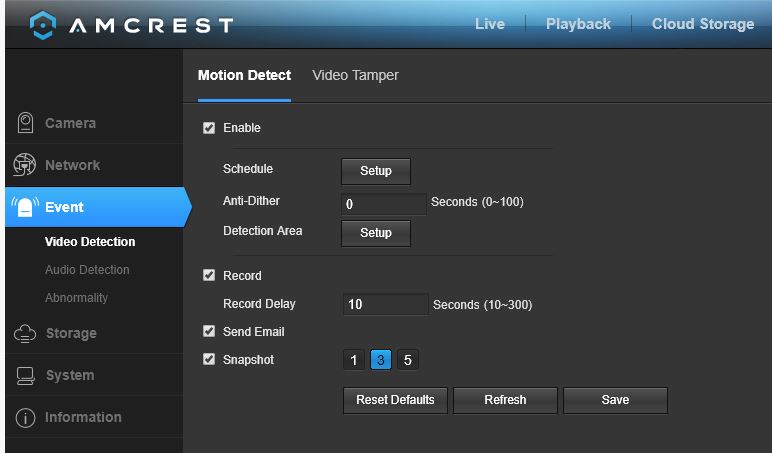Click the System computer icon
This screenshot has height=453, width=772.
pos(25,376)
